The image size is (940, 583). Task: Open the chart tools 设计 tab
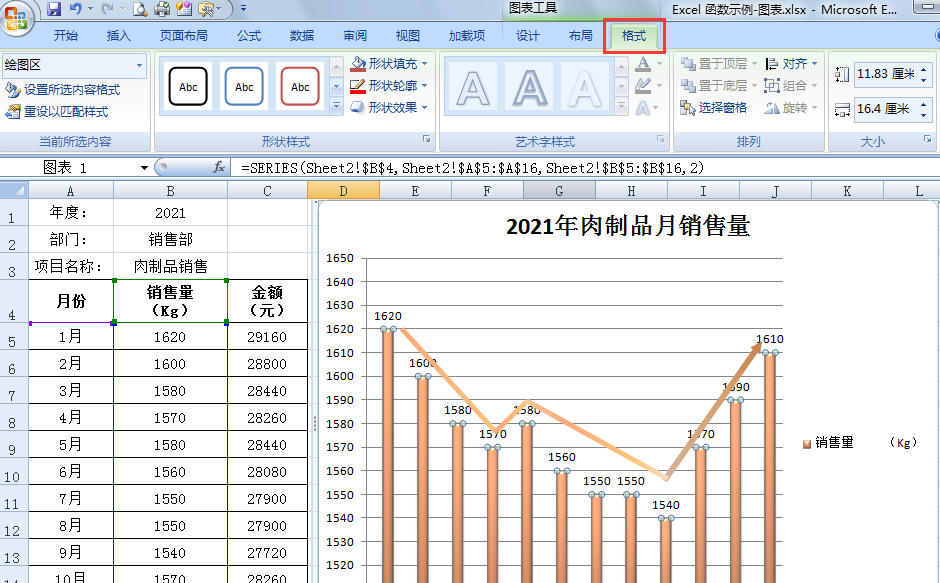(x=528, y=36)
